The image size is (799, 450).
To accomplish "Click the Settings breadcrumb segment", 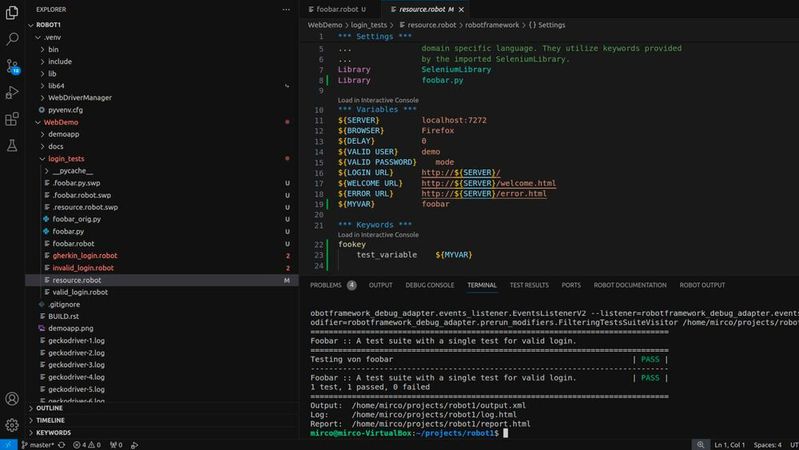I will pos(547,25).
